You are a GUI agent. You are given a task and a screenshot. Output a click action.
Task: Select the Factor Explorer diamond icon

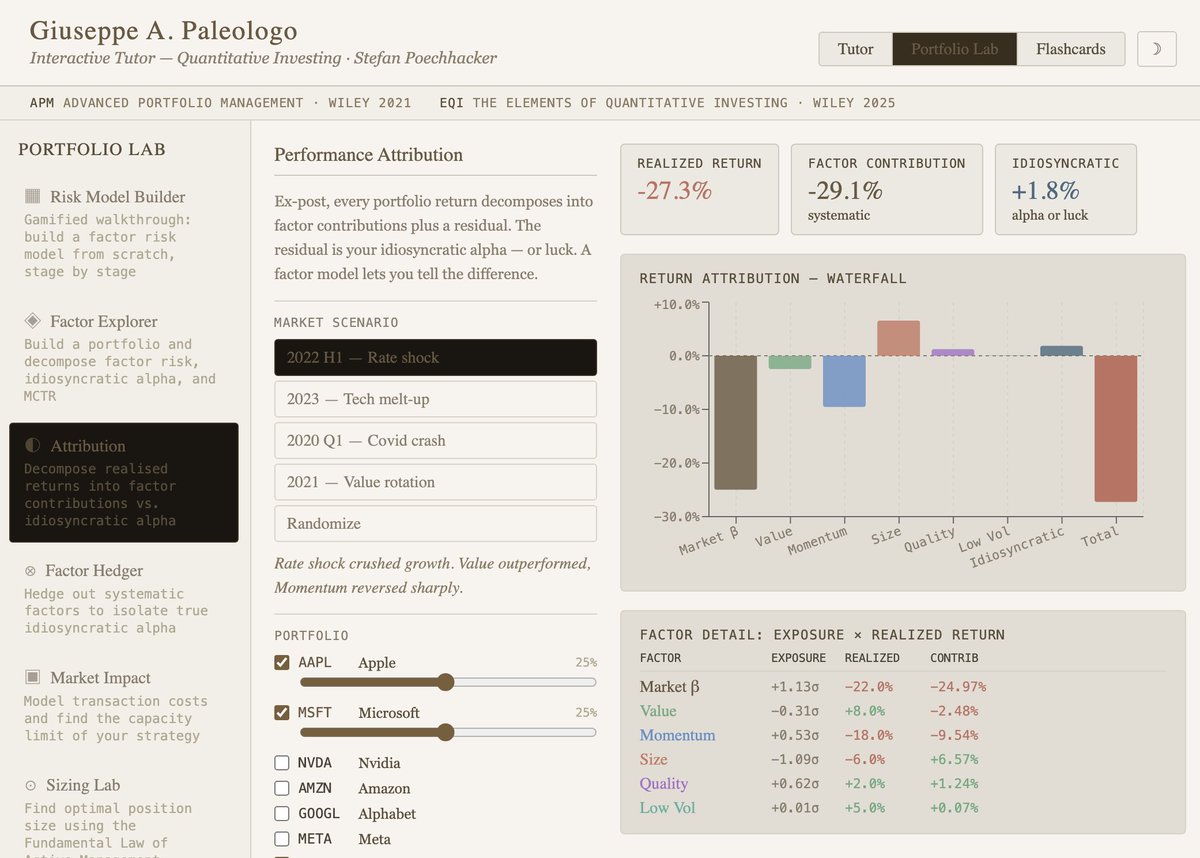(32, 321)
